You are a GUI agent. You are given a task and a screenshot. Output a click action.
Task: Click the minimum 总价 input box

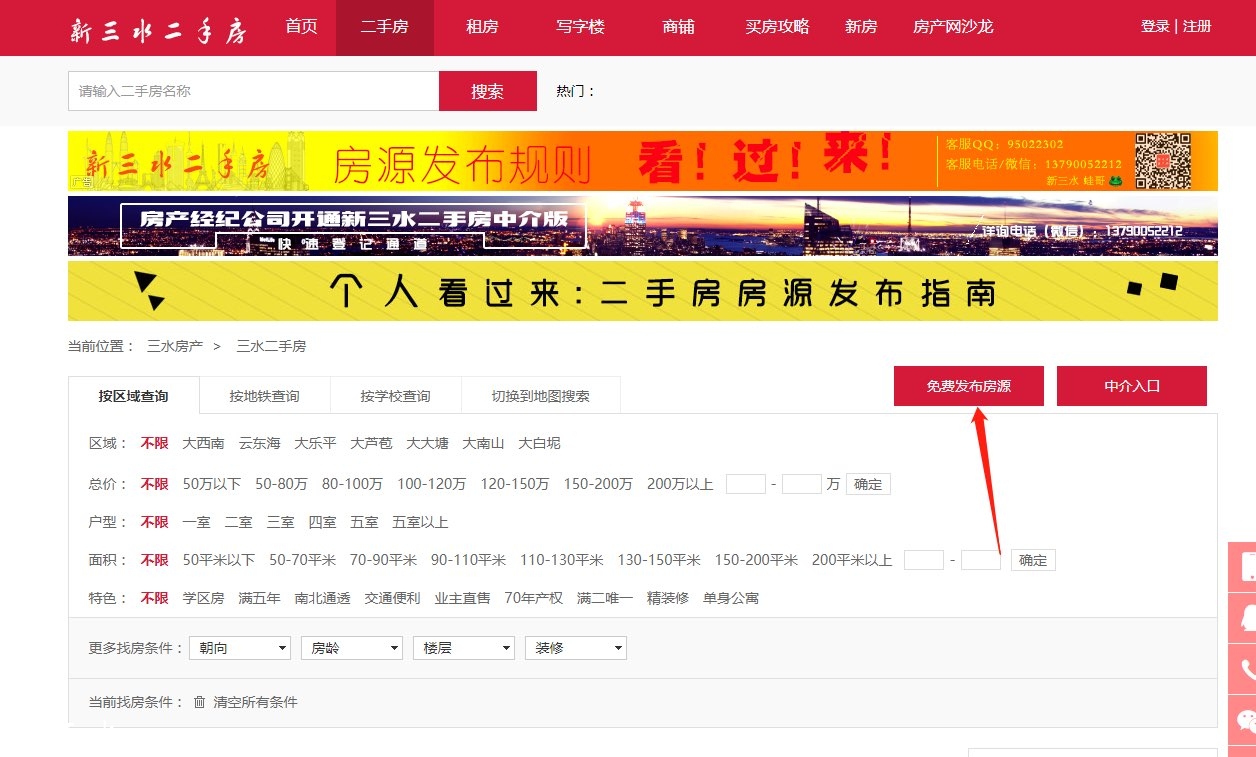[x=746, y=484]
